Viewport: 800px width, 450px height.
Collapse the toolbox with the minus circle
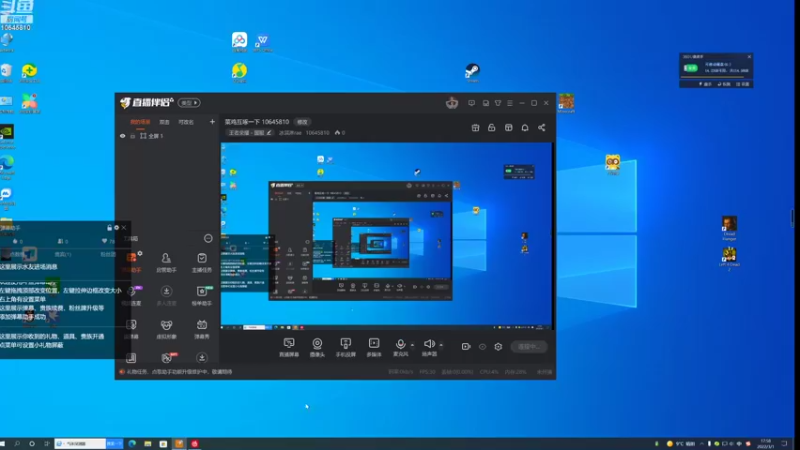208,238
